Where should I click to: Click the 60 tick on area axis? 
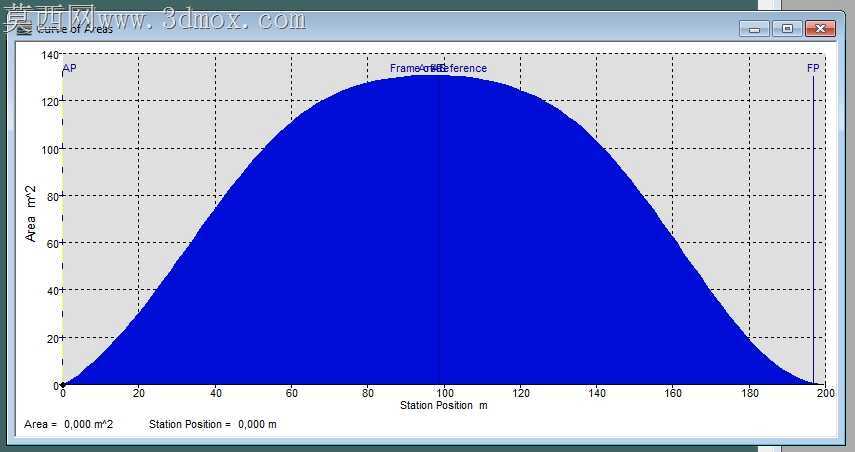click(x=52, y=243)
